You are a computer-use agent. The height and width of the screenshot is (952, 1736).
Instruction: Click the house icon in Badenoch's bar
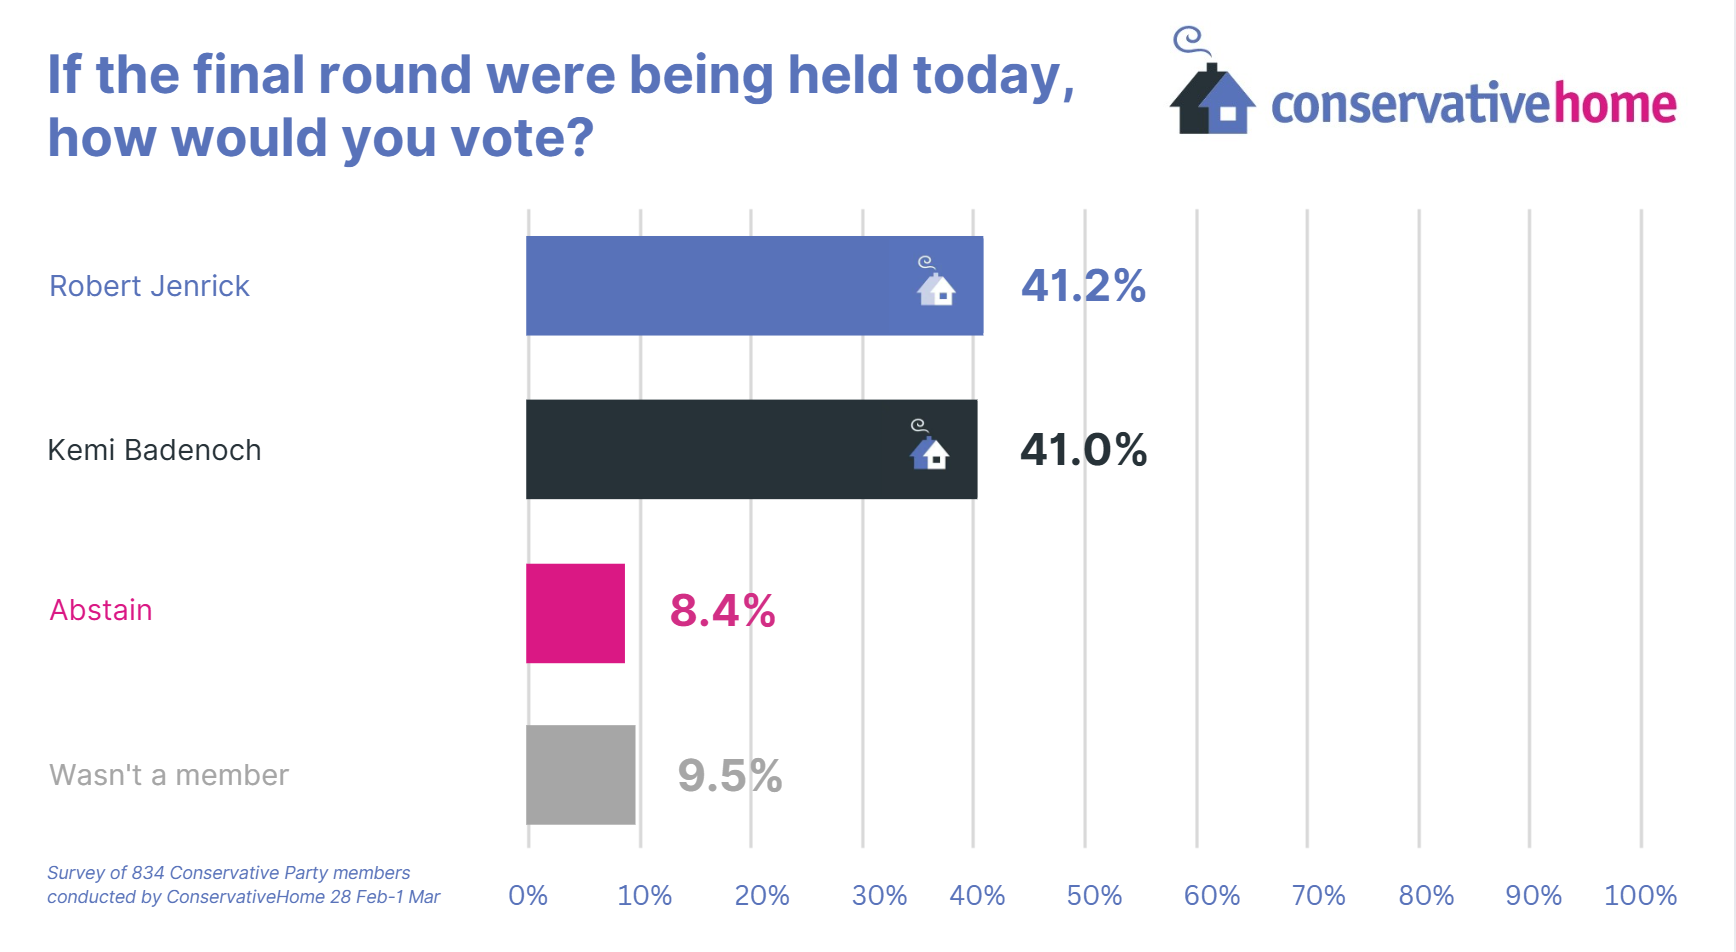point(929,448)
